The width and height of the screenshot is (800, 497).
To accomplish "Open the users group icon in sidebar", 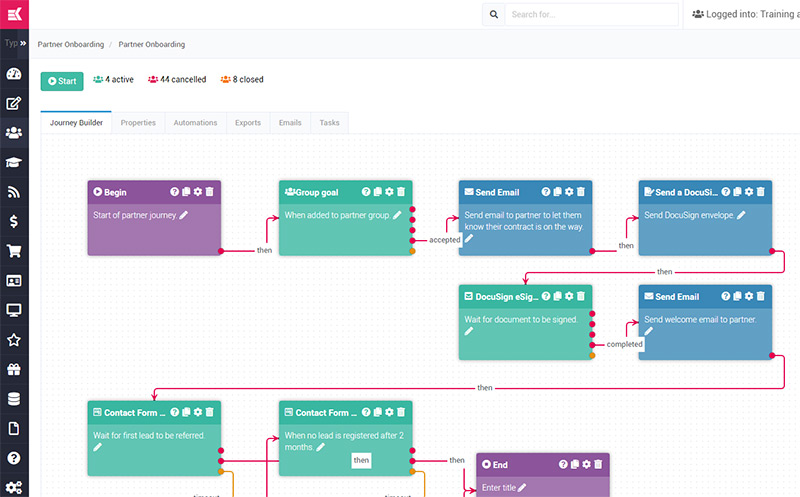I will [x=14, y=133].
